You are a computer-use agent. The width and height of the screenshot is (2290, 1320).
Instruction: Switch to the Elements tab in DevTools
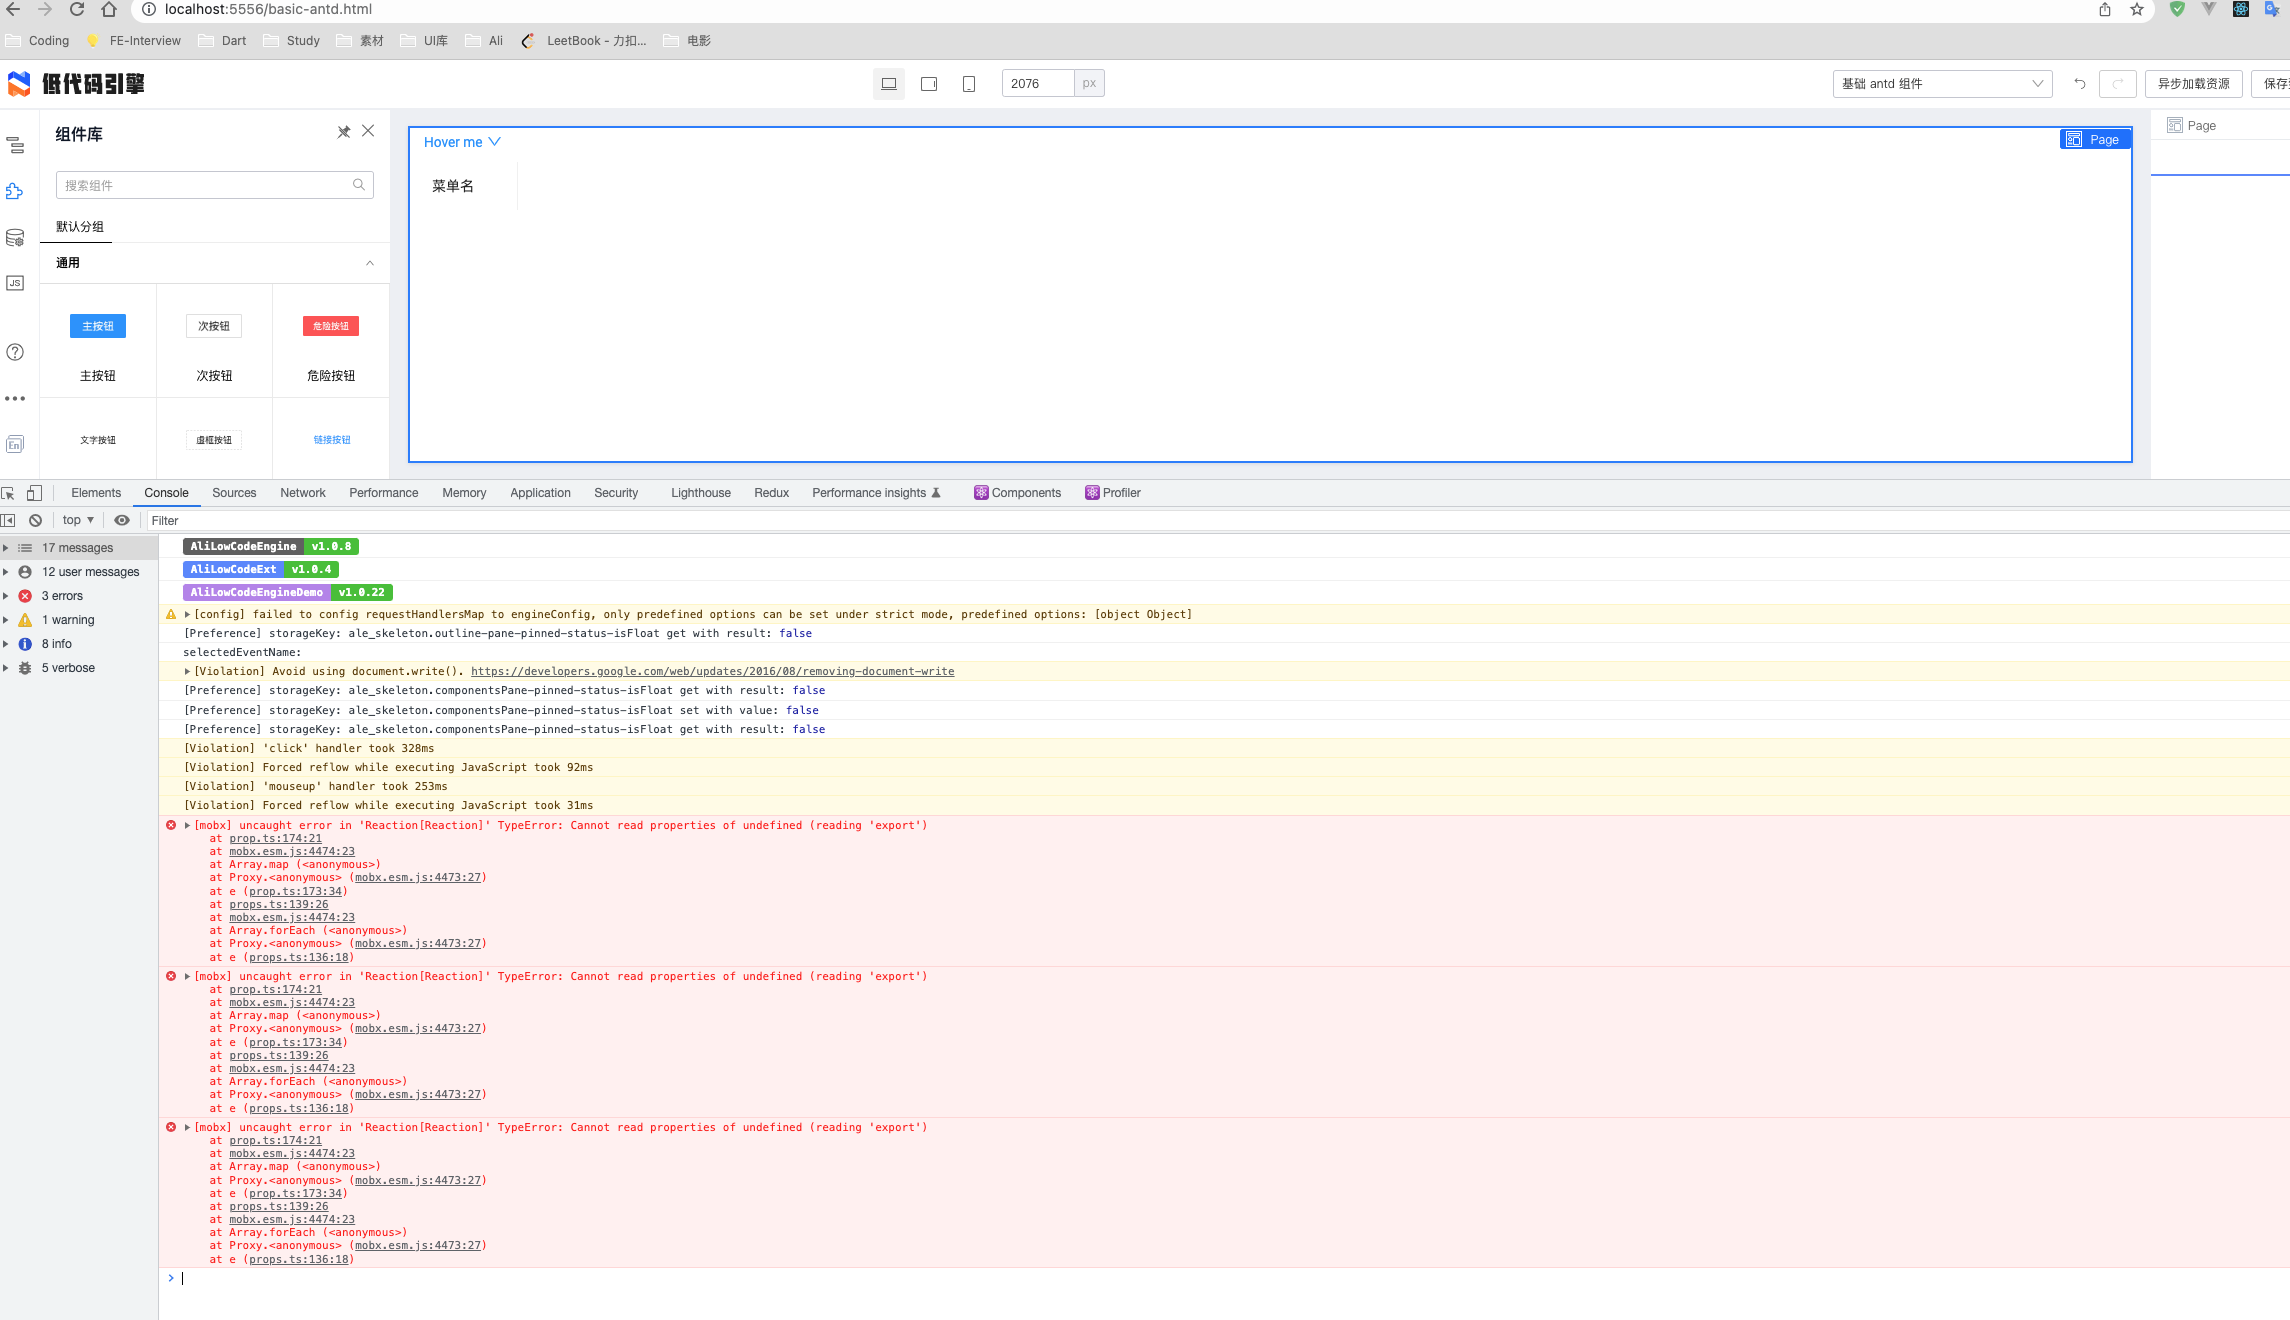coord(95,492)
